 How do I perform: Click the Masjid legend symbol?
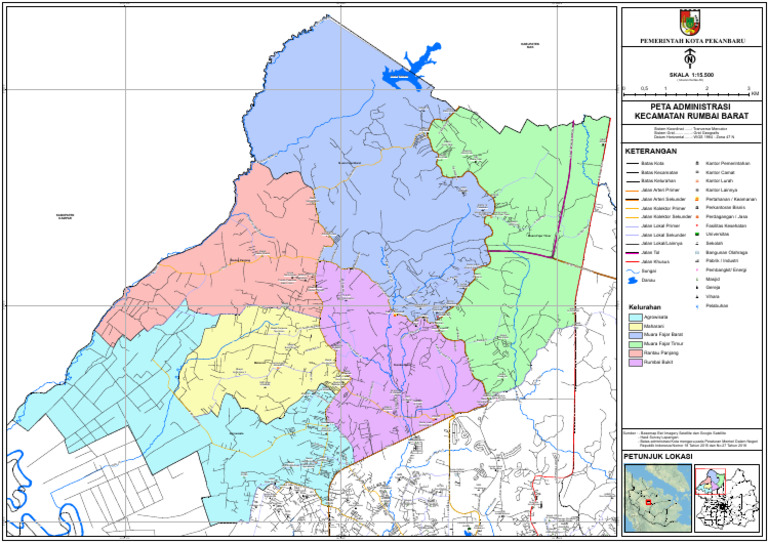697,279
